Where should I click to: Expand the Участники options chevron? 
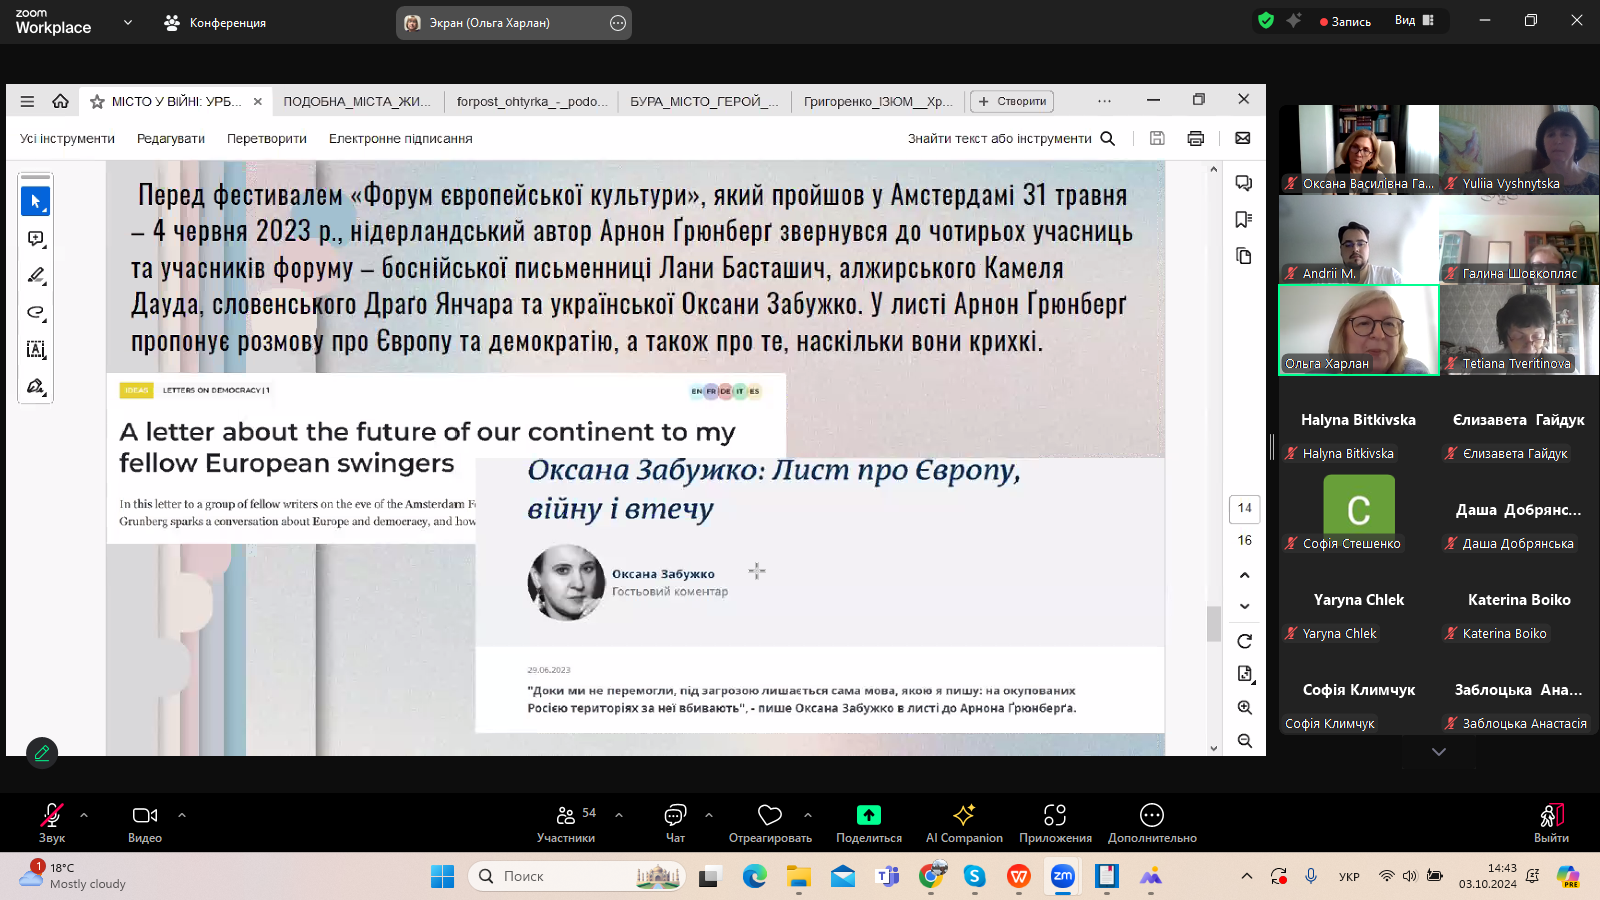[x=619, y=815]
